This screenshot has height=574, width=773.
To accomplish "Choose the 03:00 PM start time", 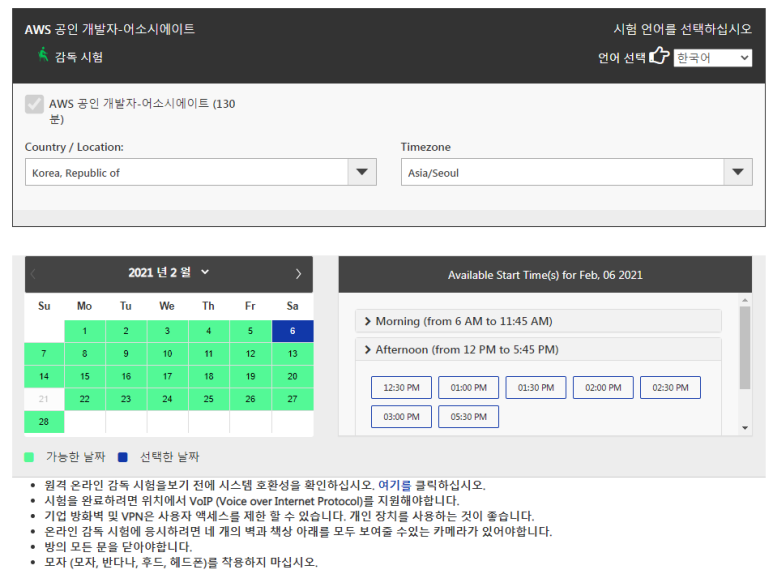I will (401, 417).
